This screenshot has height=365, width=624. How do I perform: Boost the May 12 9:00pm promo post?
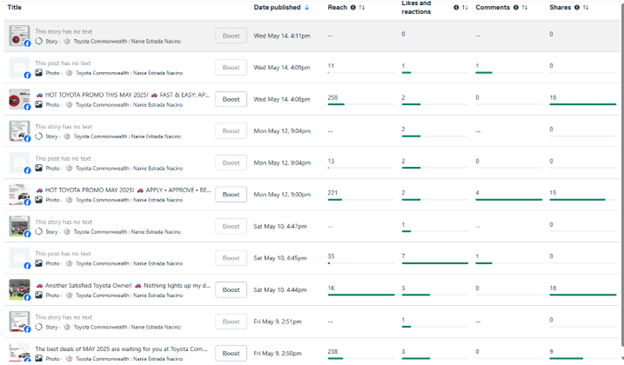click(x=231, y=194)
